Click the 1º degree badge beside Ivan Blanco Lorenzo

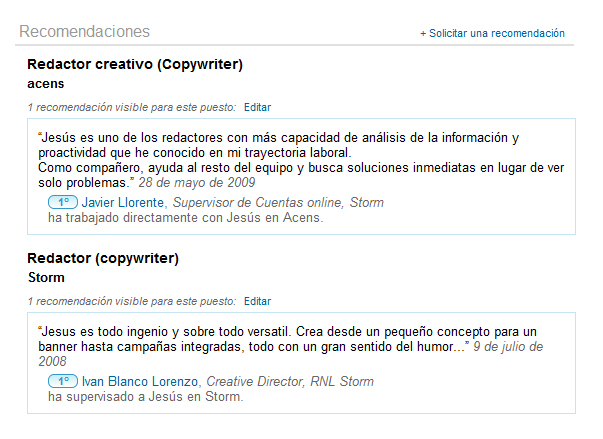click(62, 381)
